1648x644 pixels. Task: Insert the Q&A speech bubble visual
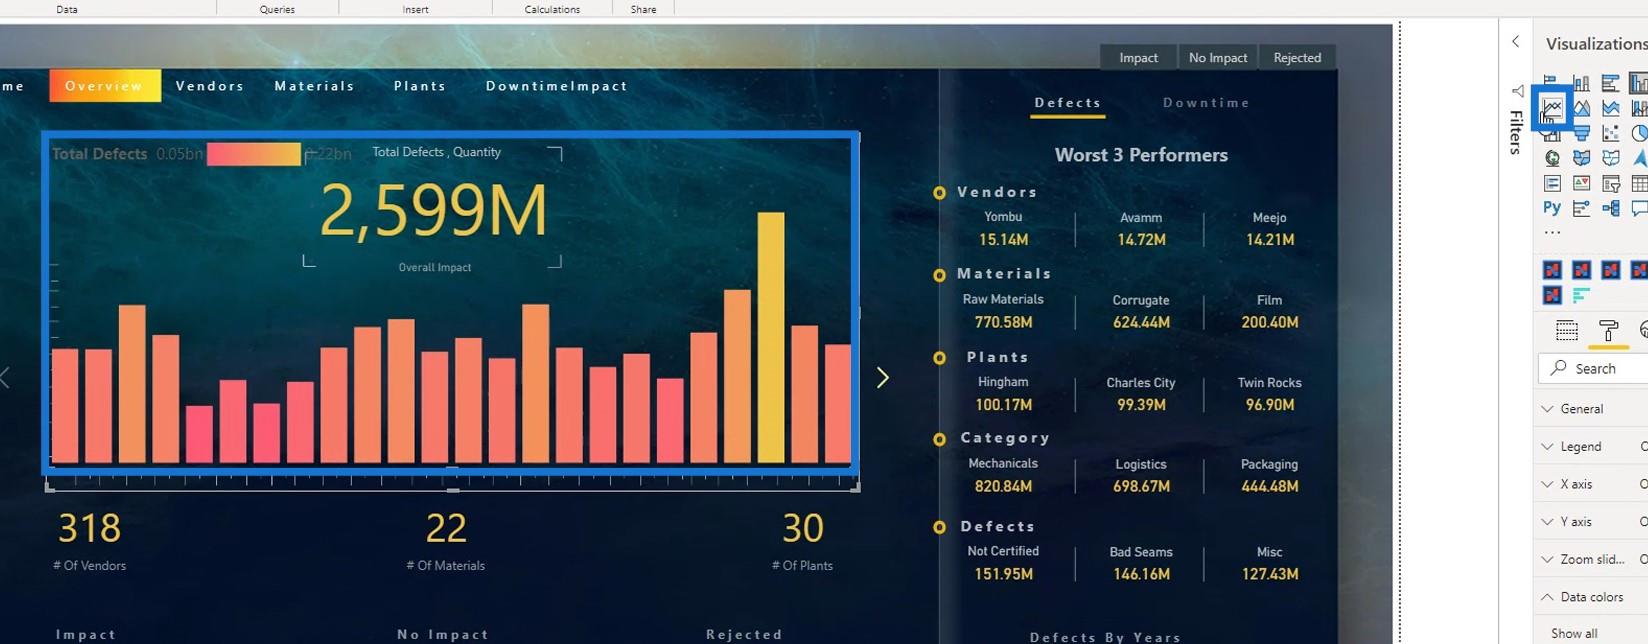(1640, 208)
